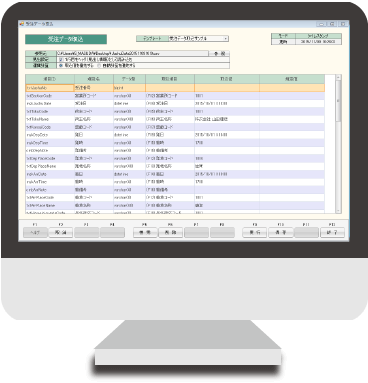The height and width of the screenshot is (383, 368).
Task: Toggle the header row checkbox under the file path
Action: click(61, 59)
